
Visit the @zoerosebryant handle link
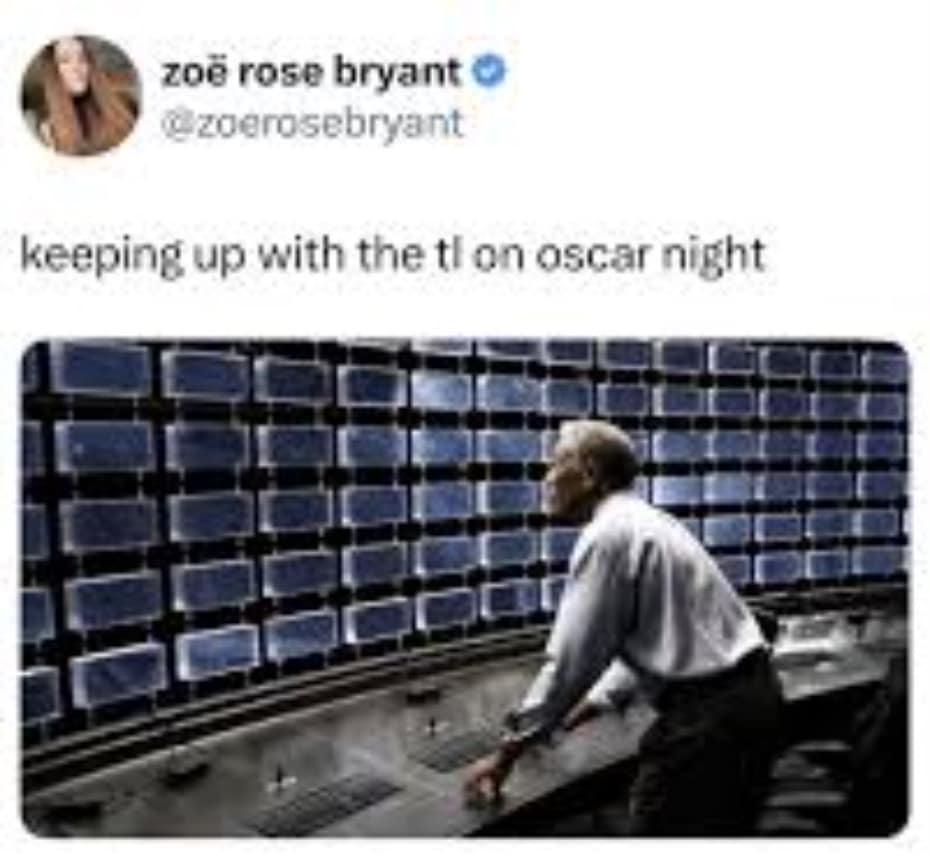point(312,124)
